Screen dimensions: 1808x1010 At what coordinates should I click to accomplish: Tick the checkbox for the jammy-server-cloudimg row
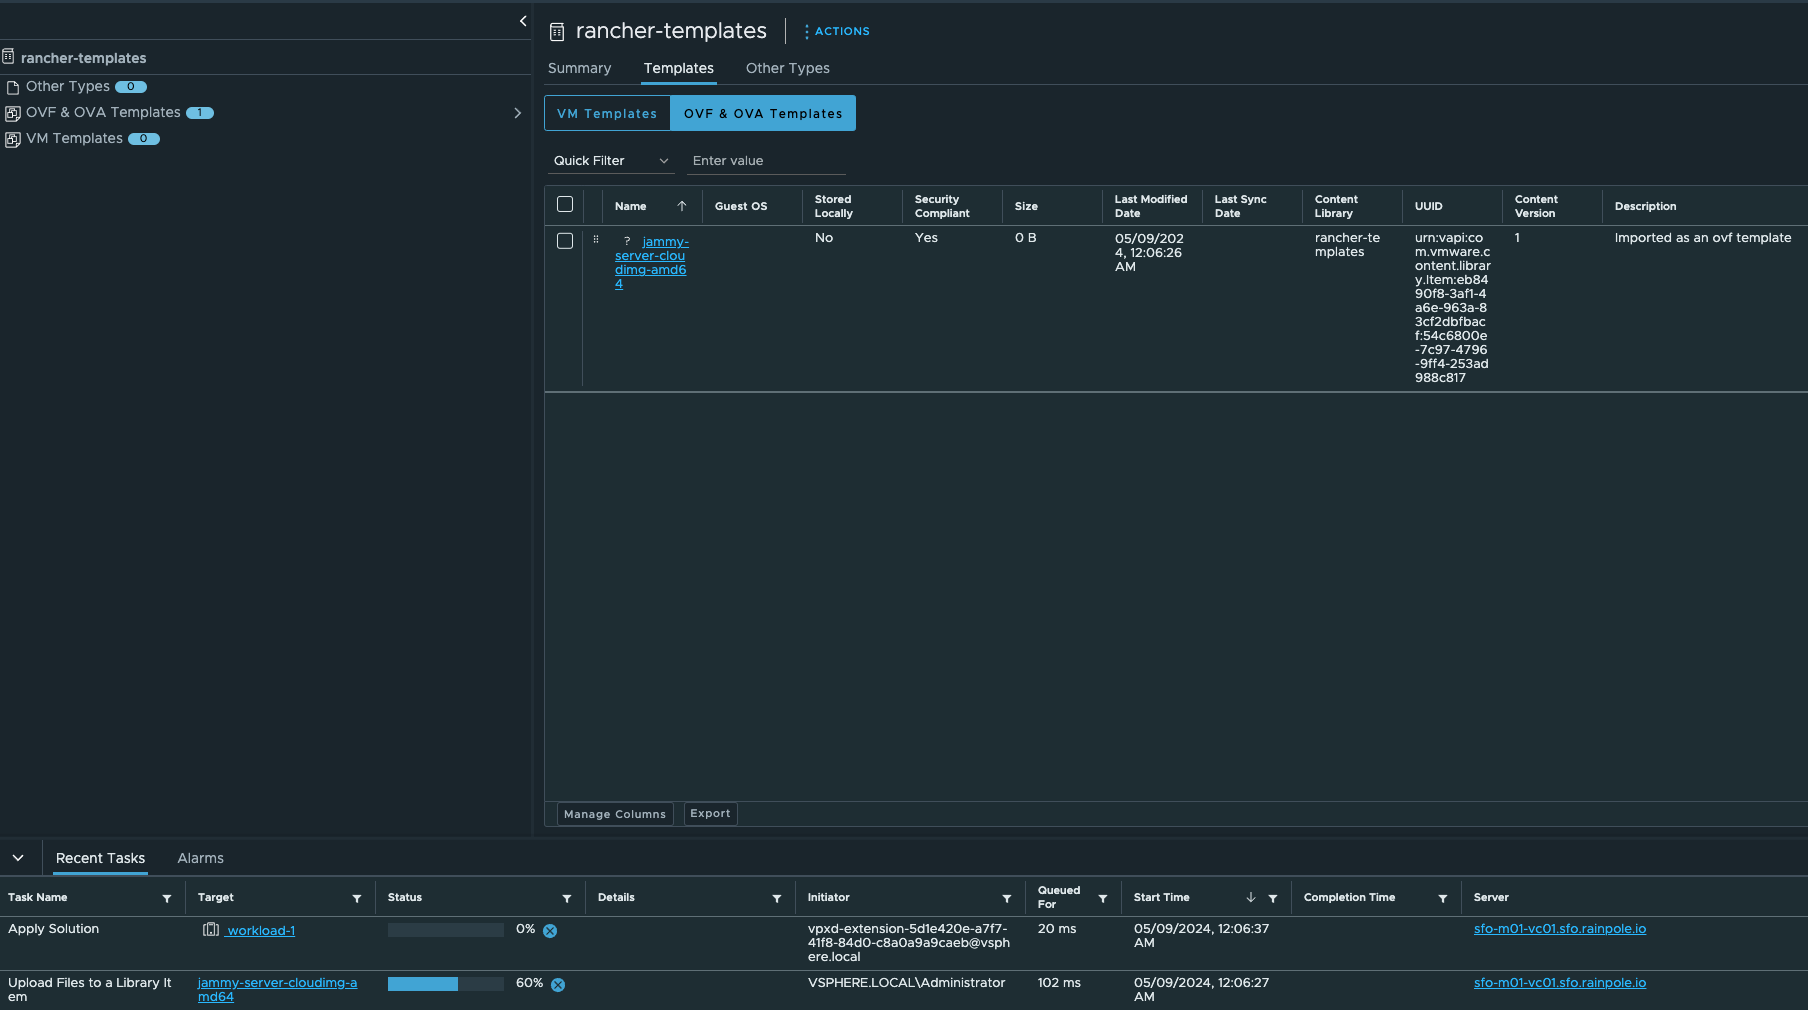coord(565,241)
